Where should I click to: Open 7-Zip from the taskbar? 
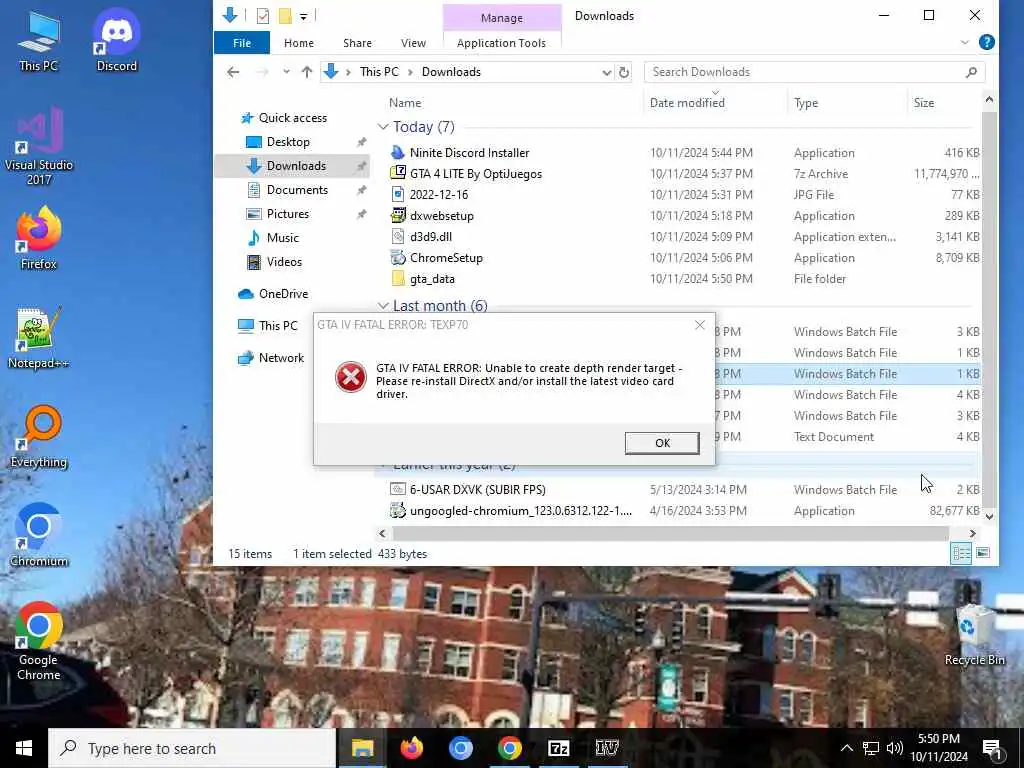coord(558,748)
